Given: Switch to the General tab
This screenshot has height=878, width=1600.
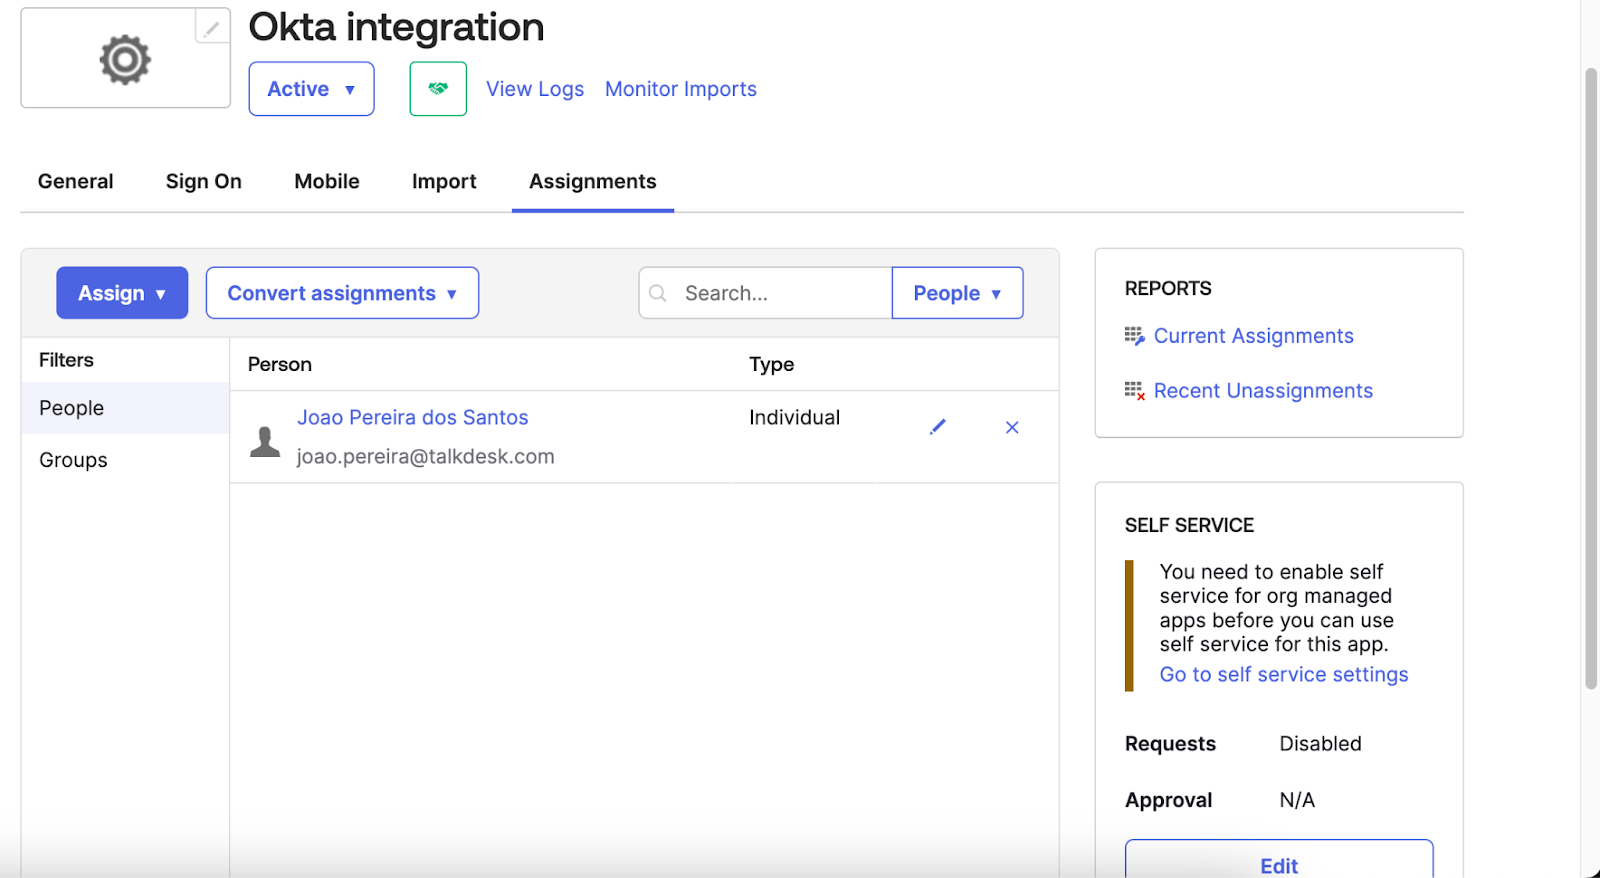Looking at the screenshot, I should click(x=76, y=181).
